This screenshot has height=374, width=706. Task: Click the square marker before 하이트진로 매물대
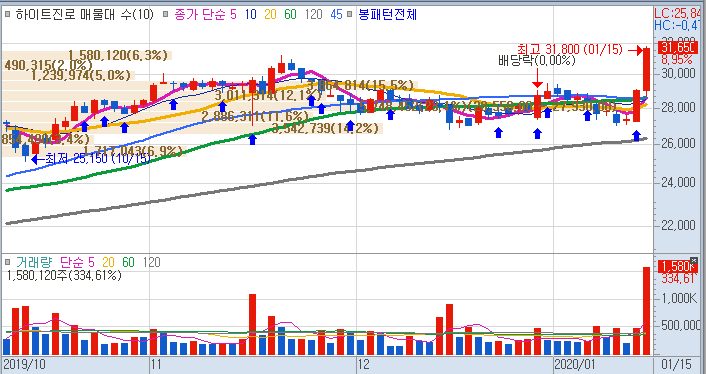pyautogui.click(x=7, y=14)
